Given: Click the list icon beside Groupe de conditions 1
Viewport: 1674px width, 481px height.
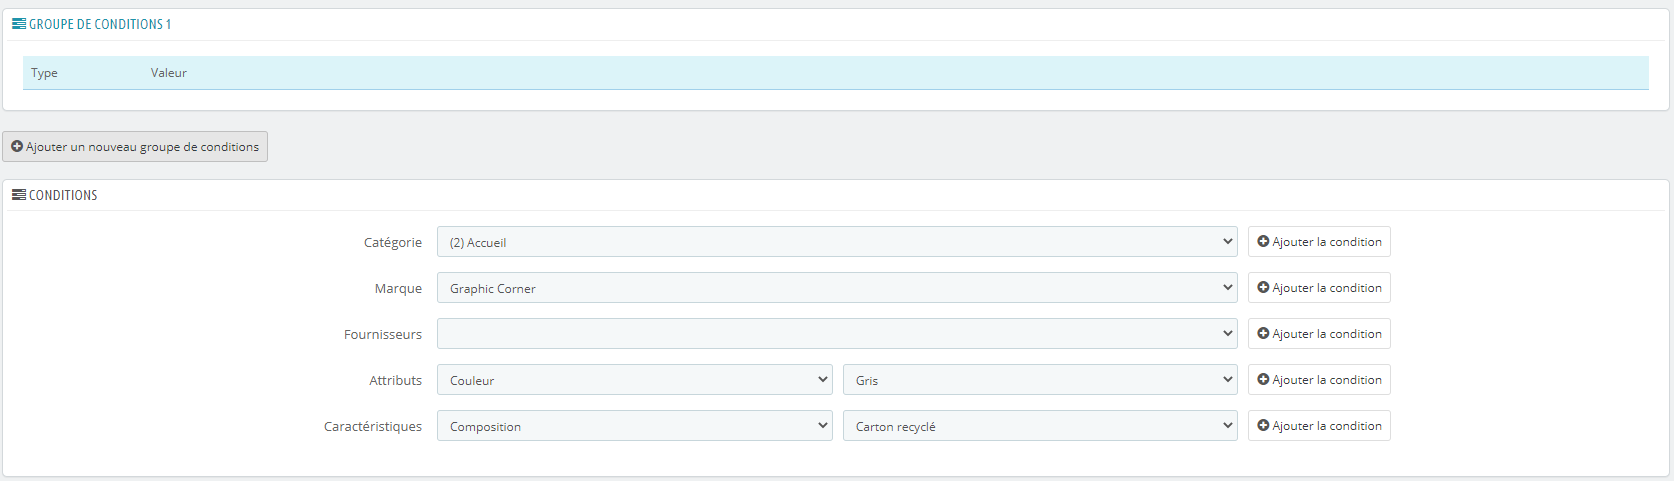Looking at the screenshot, I should click(x=19, y=24).
